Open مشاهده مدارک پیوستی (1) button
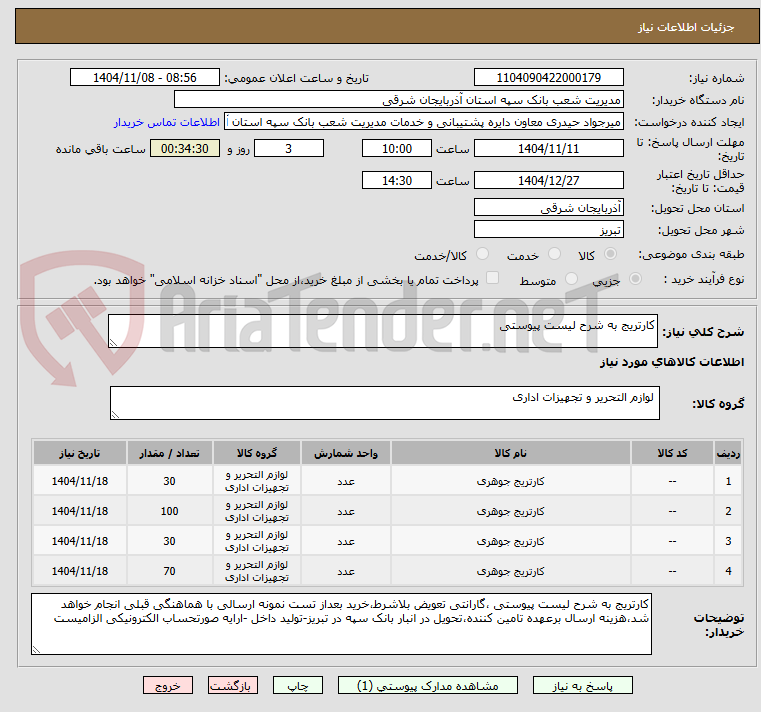The image size is (761, 712). pos(428,685)
